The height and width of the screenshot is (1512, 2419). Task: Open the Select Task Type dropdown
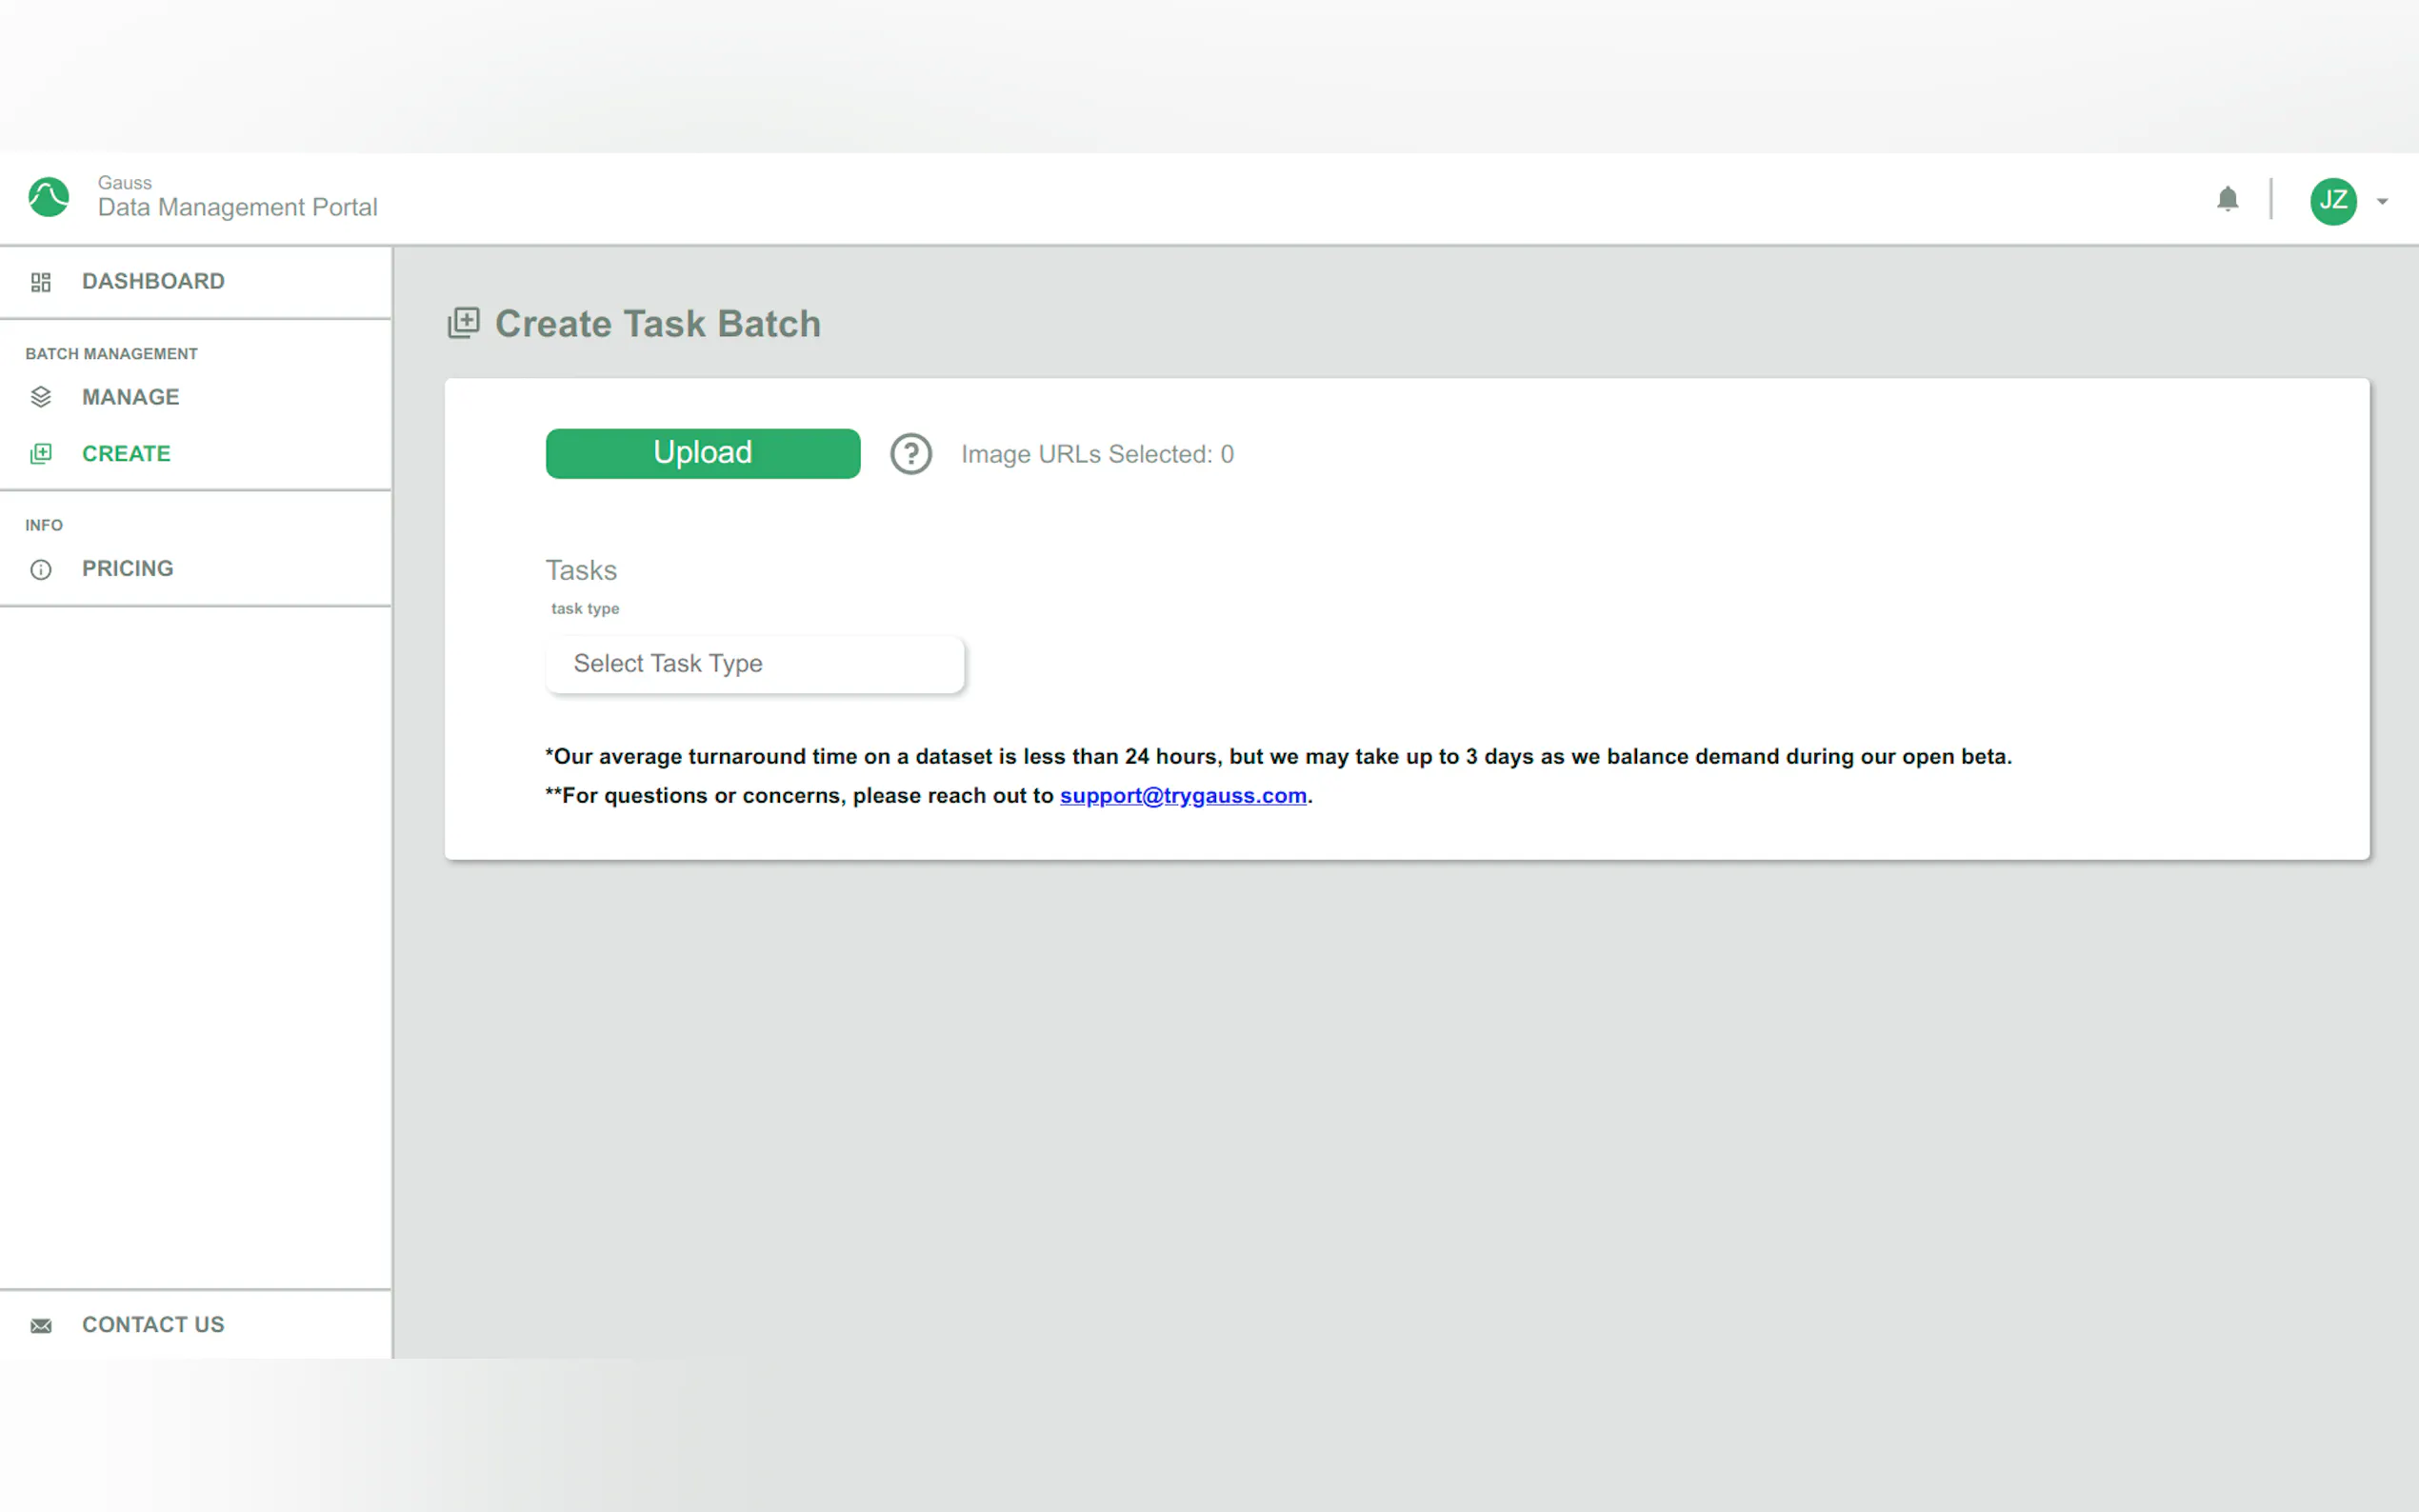[754, 664]
